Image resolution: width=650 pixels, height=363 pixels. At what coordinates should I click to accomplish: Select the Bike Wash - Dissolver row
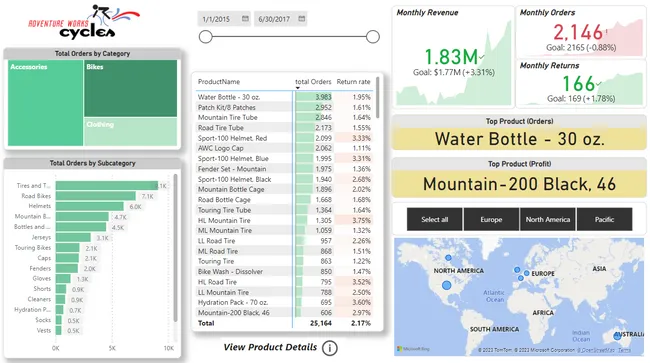point(284,271)
